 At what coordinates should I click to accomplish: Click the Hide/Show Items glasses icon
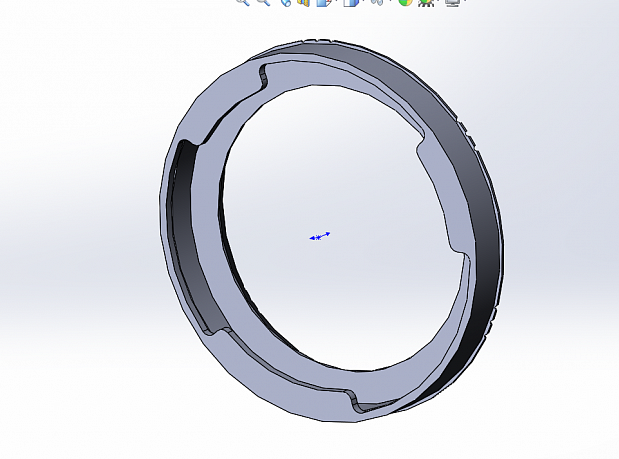click(x=377, y=2)
